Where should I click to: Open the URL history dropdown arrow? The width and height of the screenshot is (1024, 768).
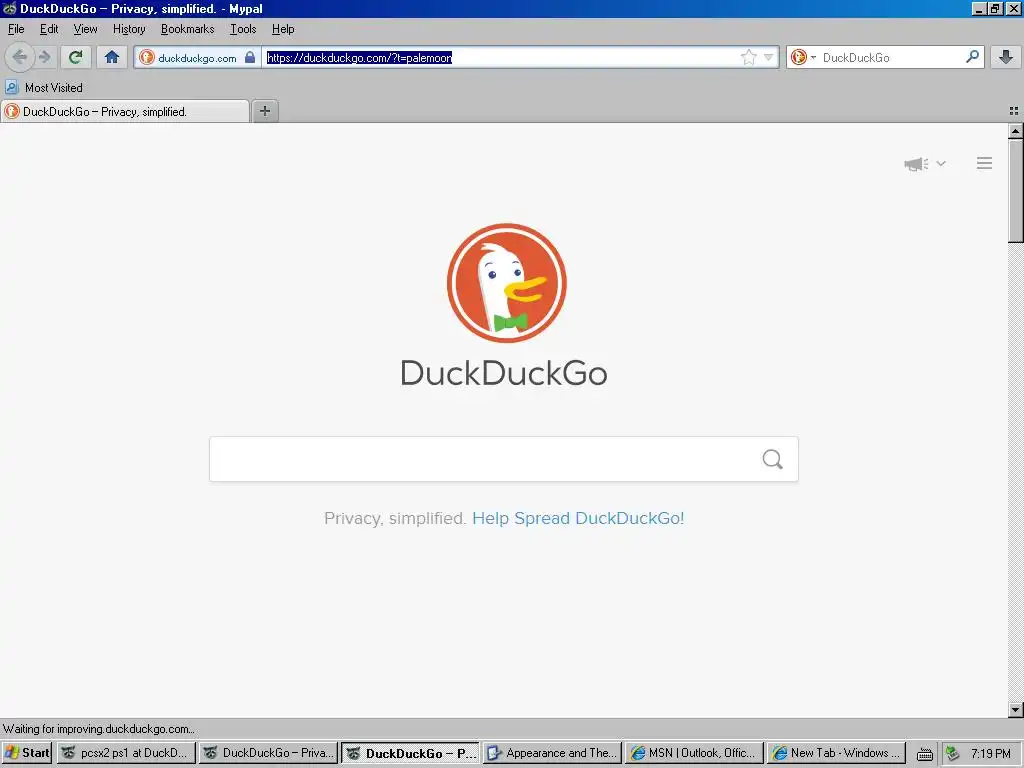pyautogui.click(x=769, y=57)
